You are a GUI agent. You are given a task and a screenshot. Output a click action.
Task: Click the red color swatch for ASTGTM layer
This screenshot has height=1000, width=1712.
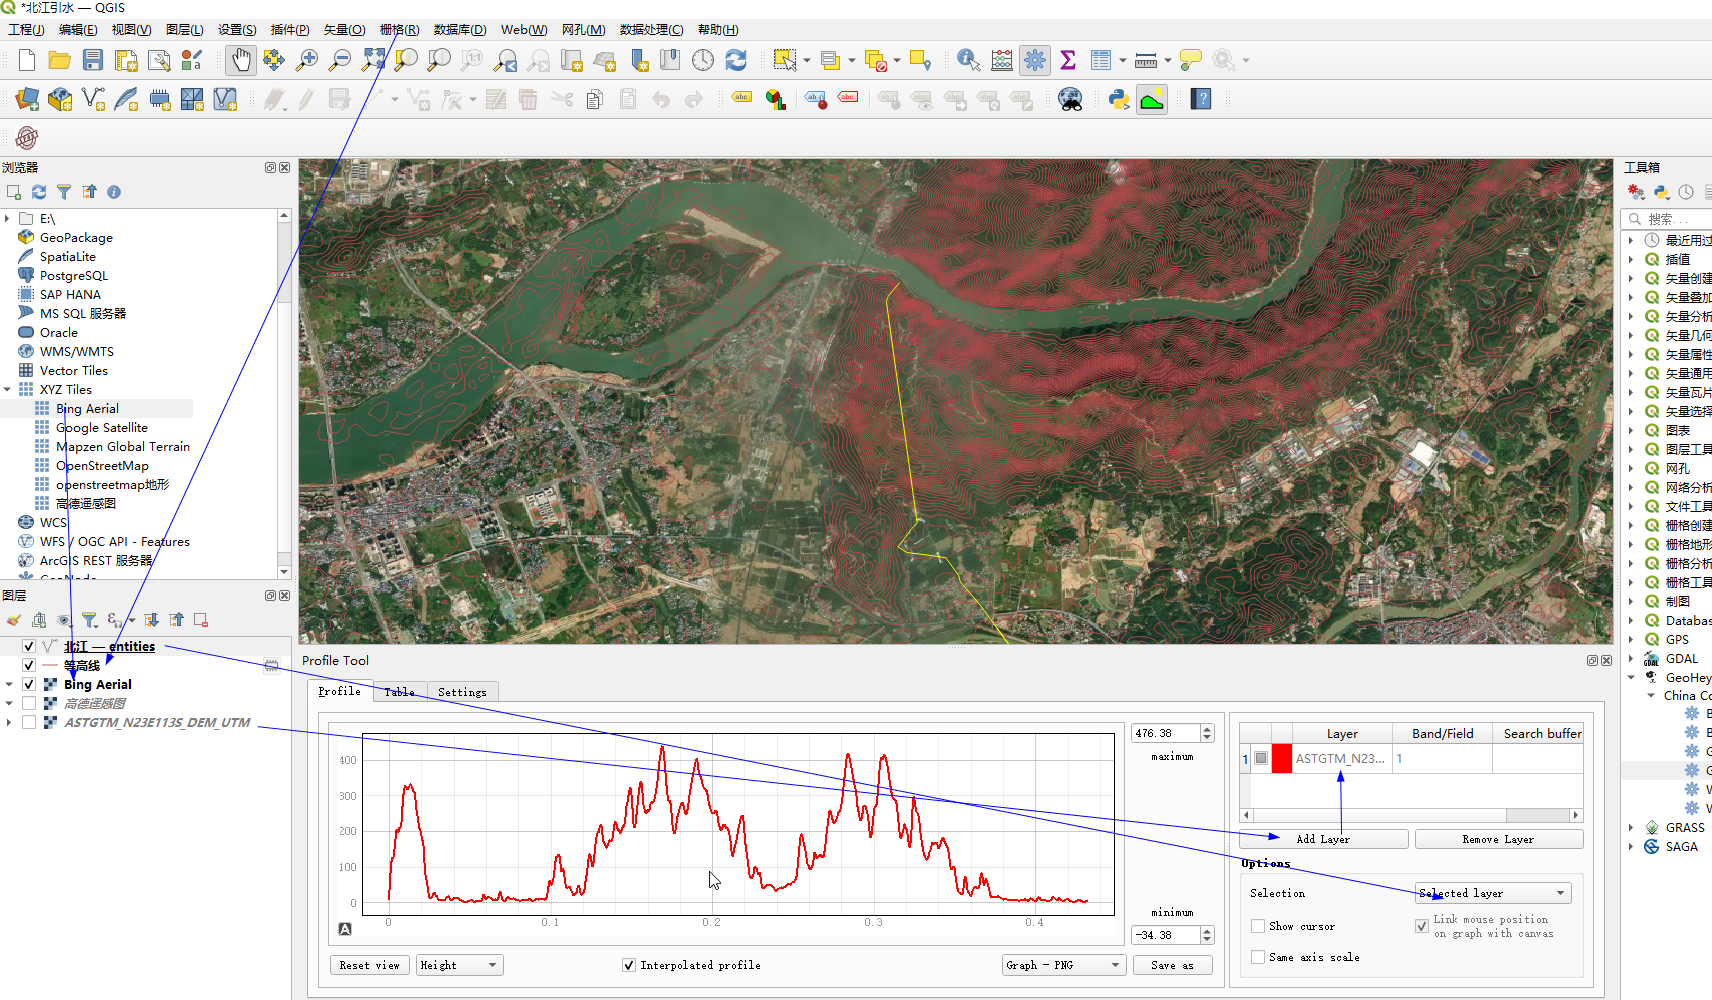(x=1281, y=759)
